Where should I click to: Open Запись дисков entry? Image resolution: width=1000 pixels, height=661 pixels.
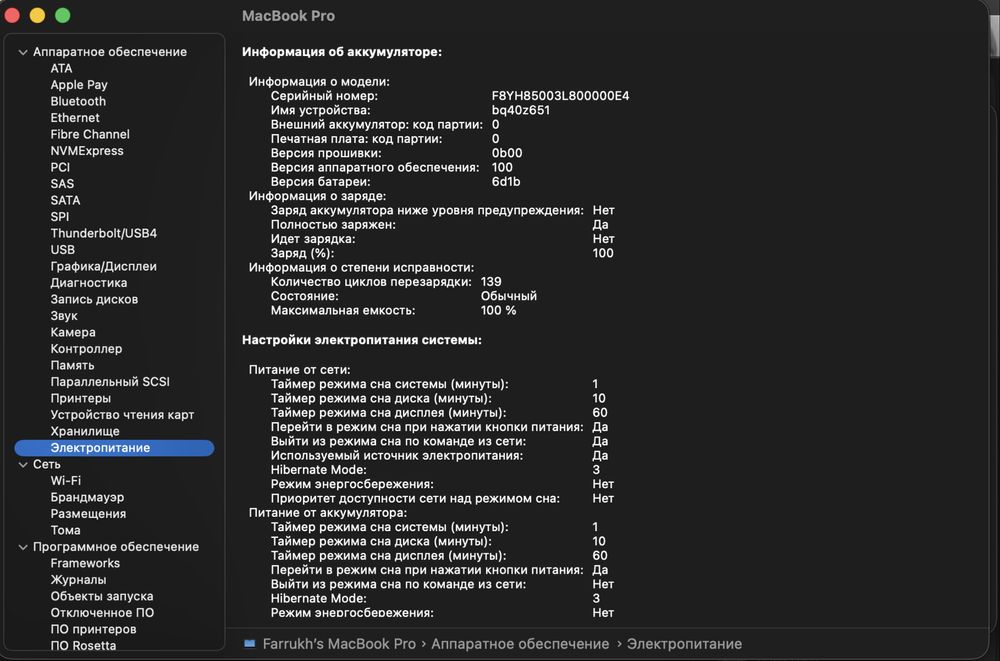tap(94, 299)
